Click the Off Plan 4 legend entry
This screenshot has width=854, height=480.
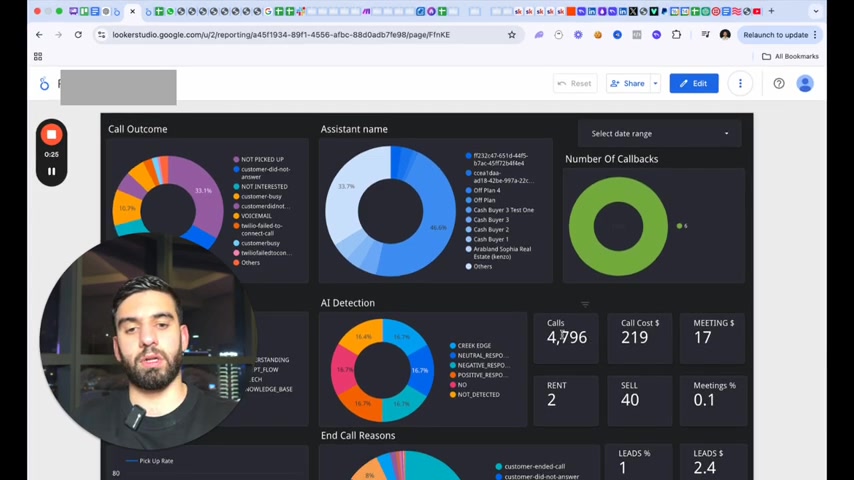click(483, 190)
